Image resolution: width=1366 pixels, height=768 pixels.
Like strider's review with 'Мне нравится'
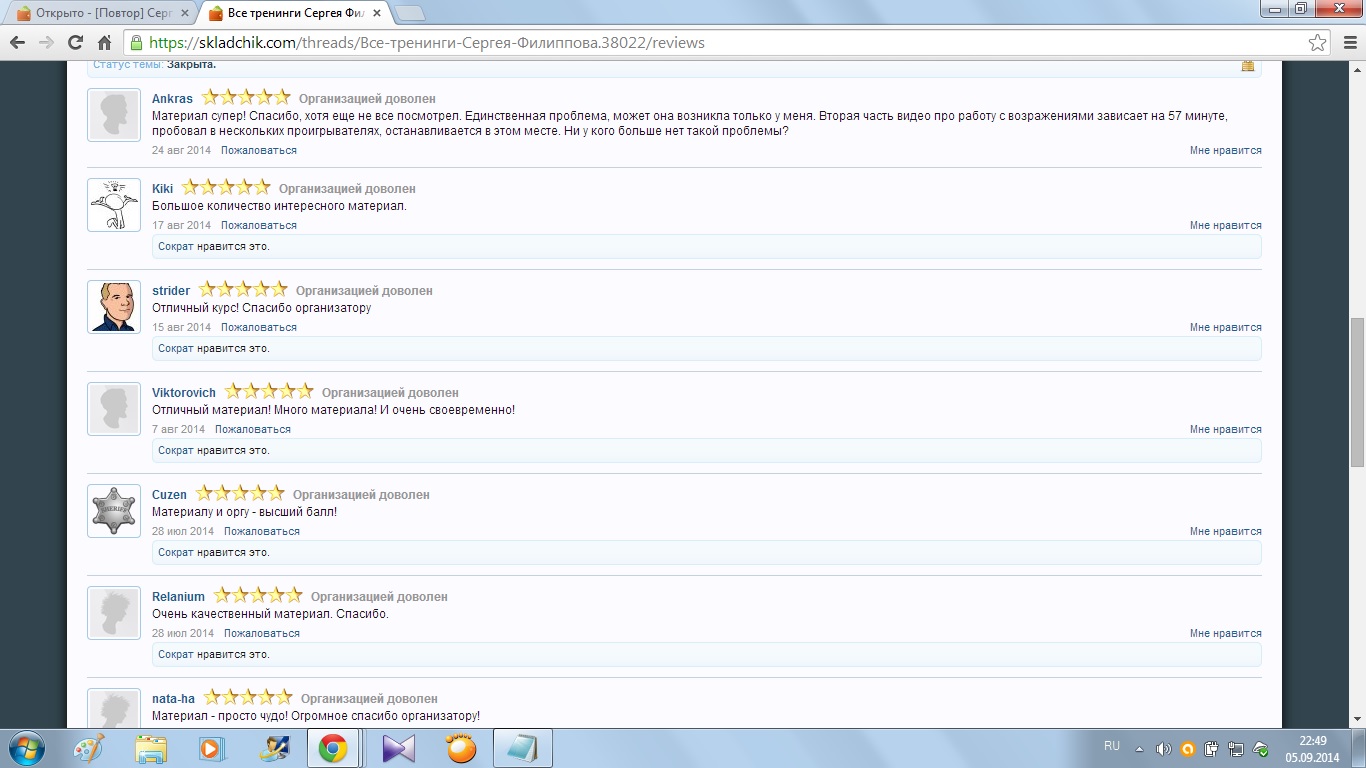pyautogui.click(x=1225, y=327)
